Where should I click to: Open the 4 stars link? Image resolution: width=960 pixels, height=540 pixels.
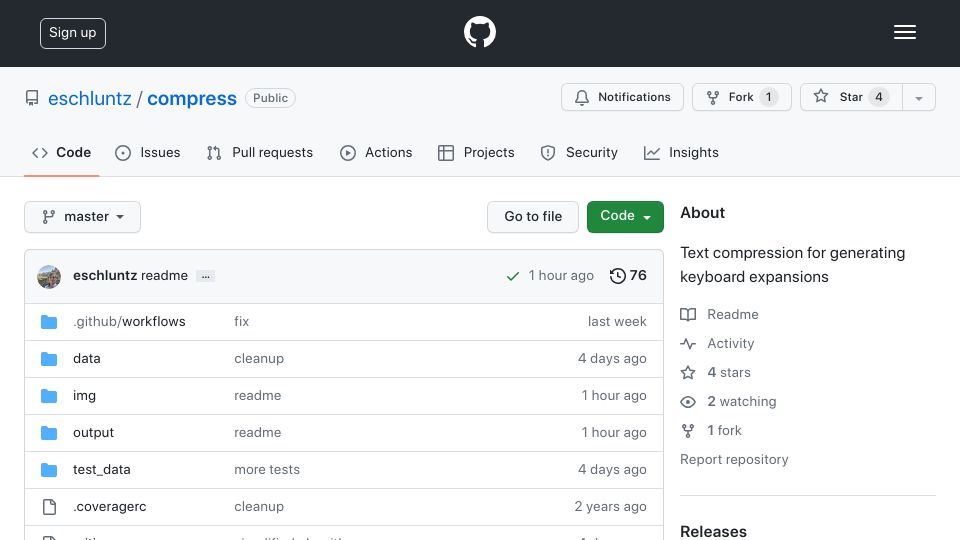715,372
